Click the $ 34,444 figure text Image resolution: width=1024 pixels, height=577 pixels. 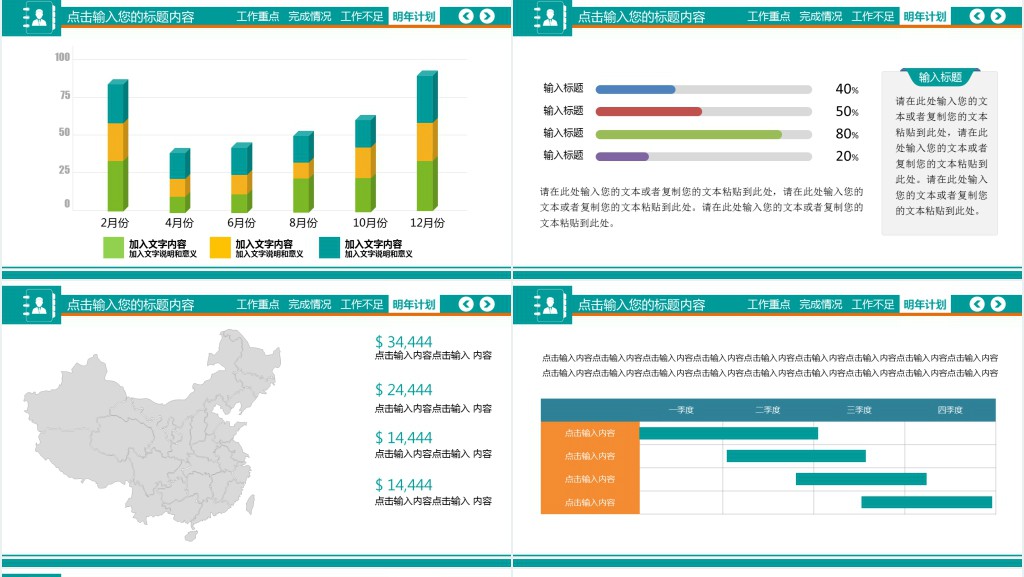(404, 342)
